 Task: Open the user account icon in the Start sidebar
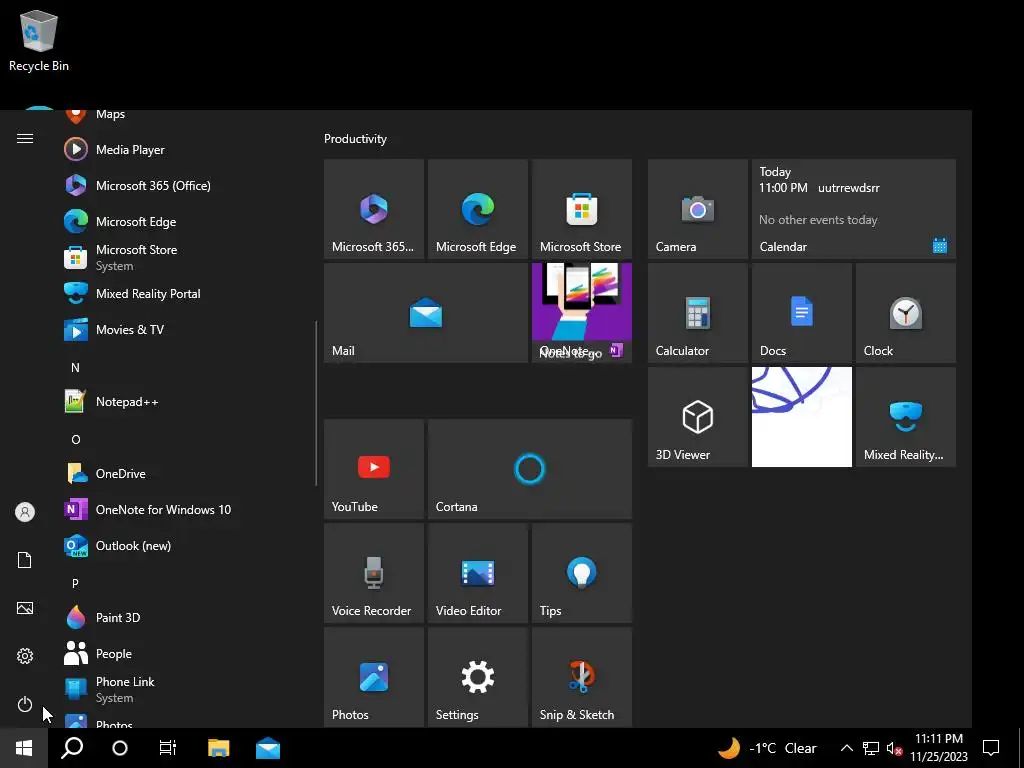click(x=25, y=512)
